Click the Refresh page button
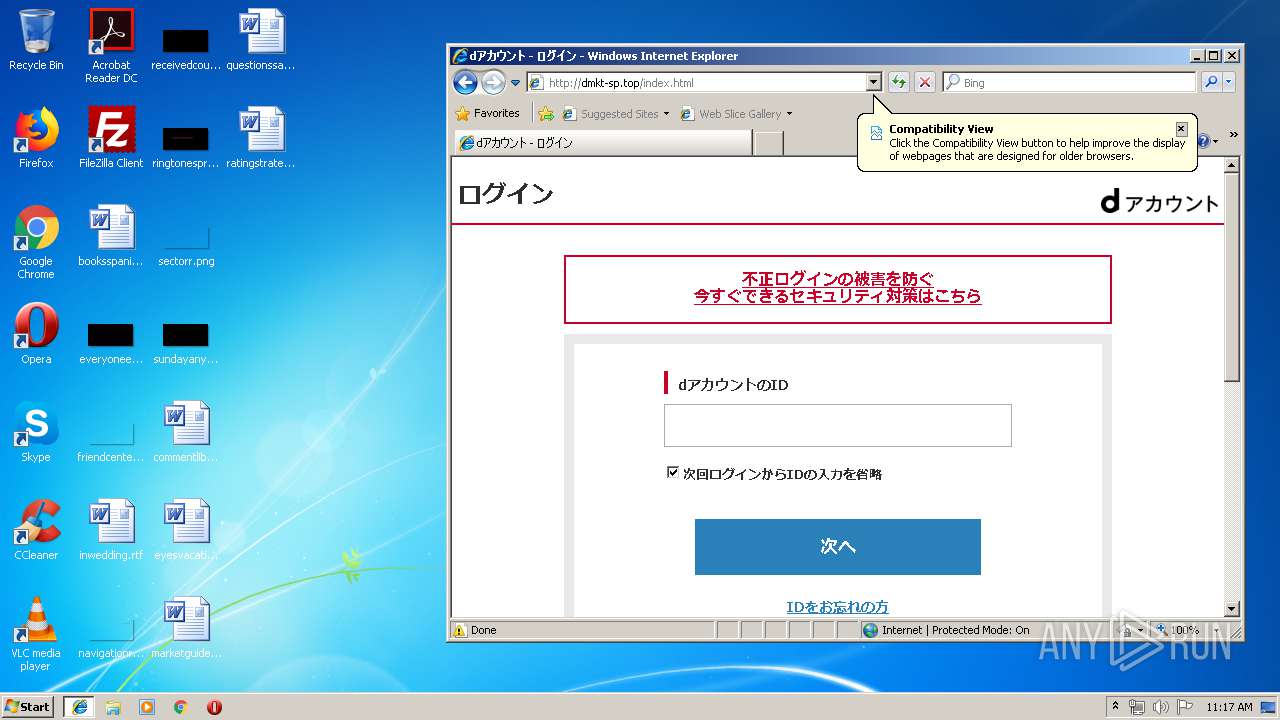Screen dimensions: 1280x720 coord(899,82)
